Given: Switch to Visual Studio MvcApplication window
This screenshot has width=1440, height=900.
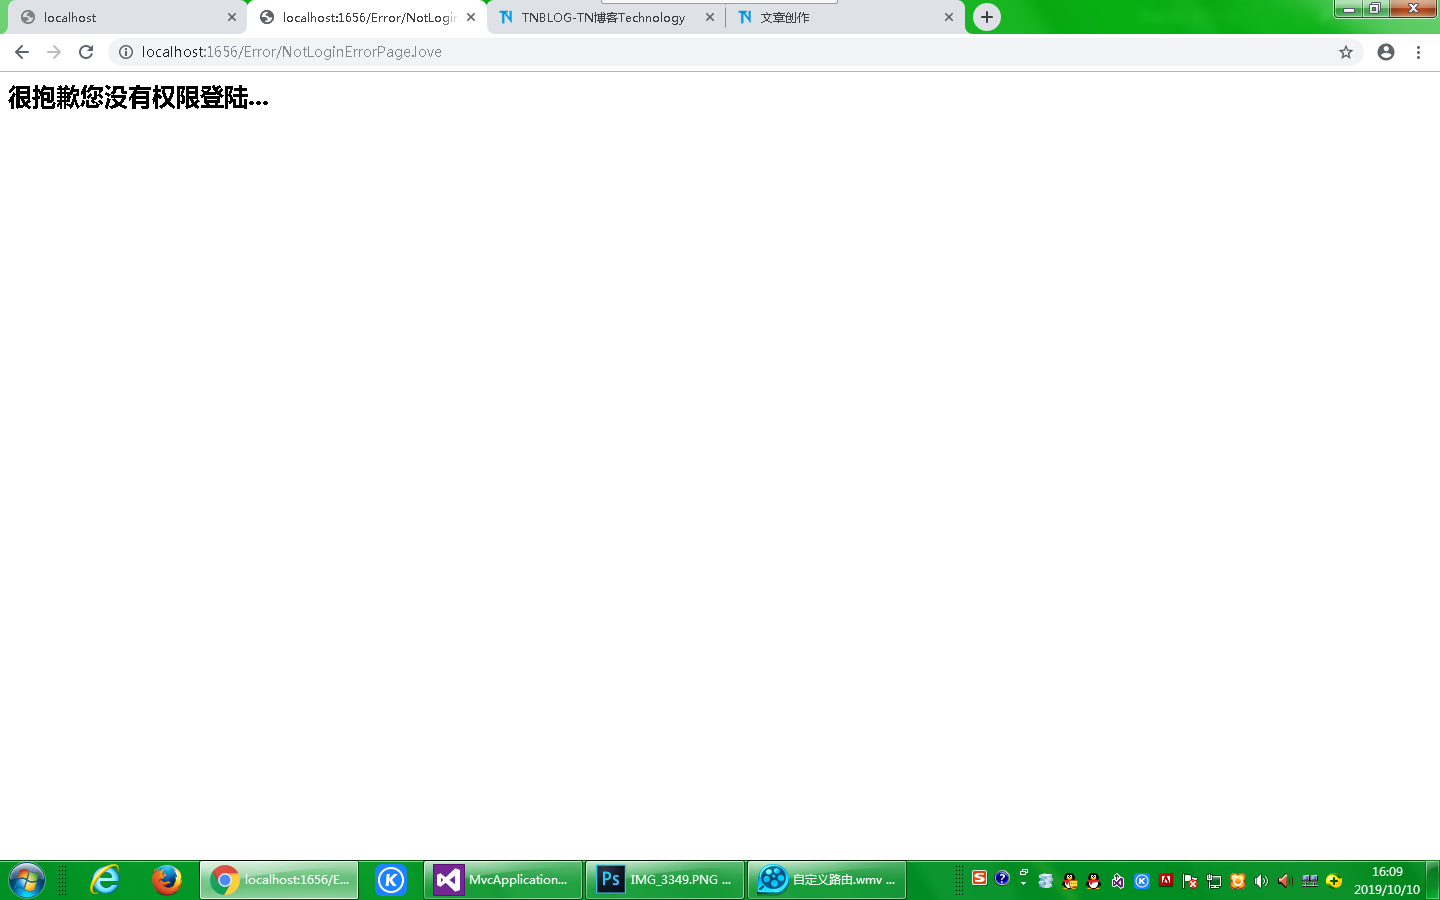Looking at the screenshot, I should click(503, 880).
